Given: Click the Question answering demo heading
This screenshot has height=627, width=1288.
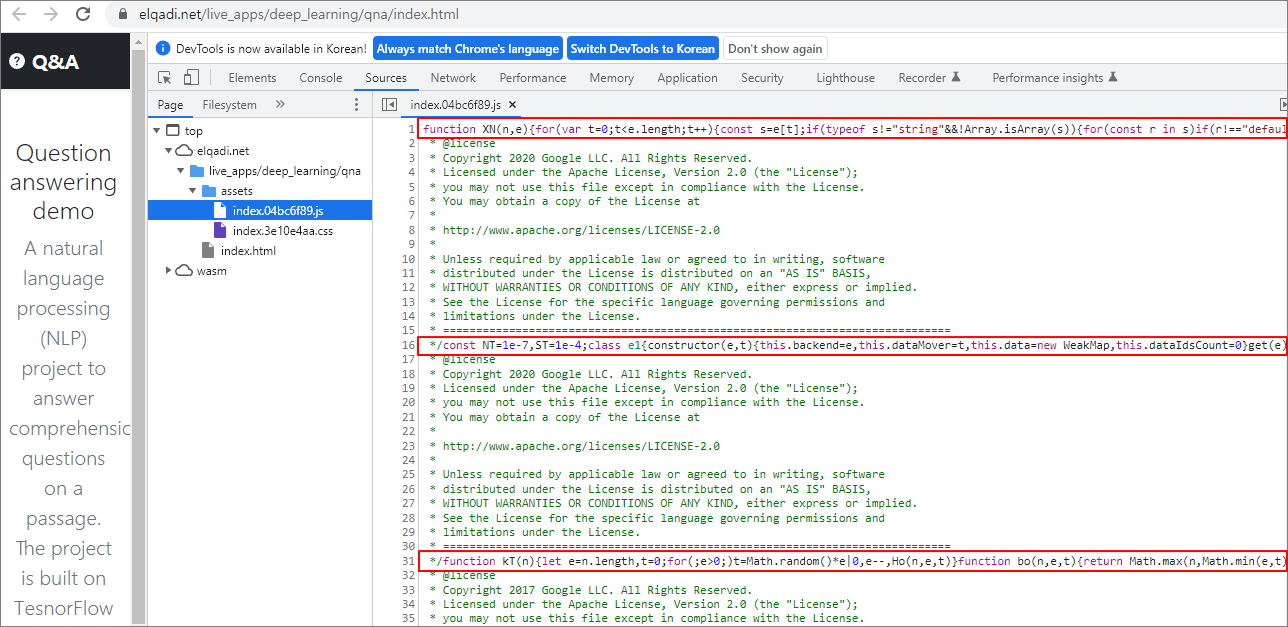Looking at the screenshot, I should (64, 182).
